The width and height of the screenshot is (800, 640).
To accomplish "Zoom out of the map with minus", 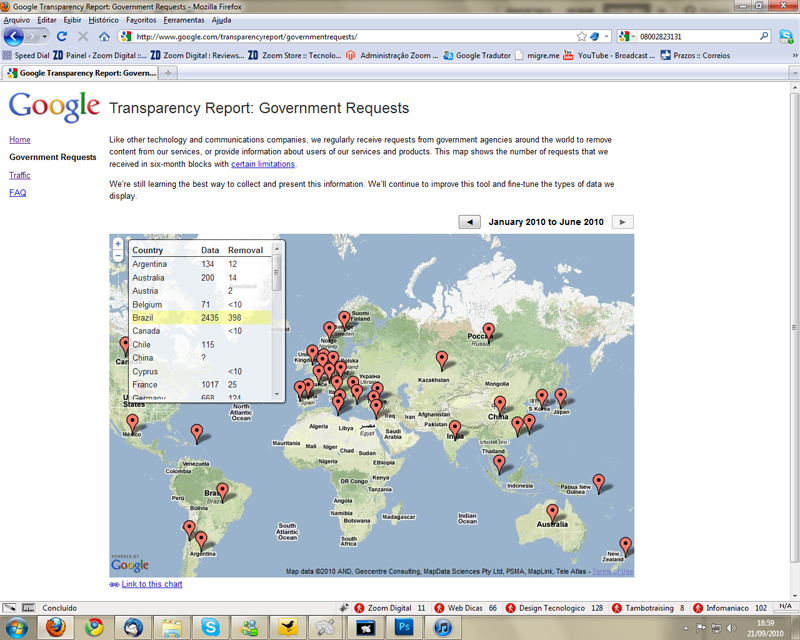I will coord(118,256).
